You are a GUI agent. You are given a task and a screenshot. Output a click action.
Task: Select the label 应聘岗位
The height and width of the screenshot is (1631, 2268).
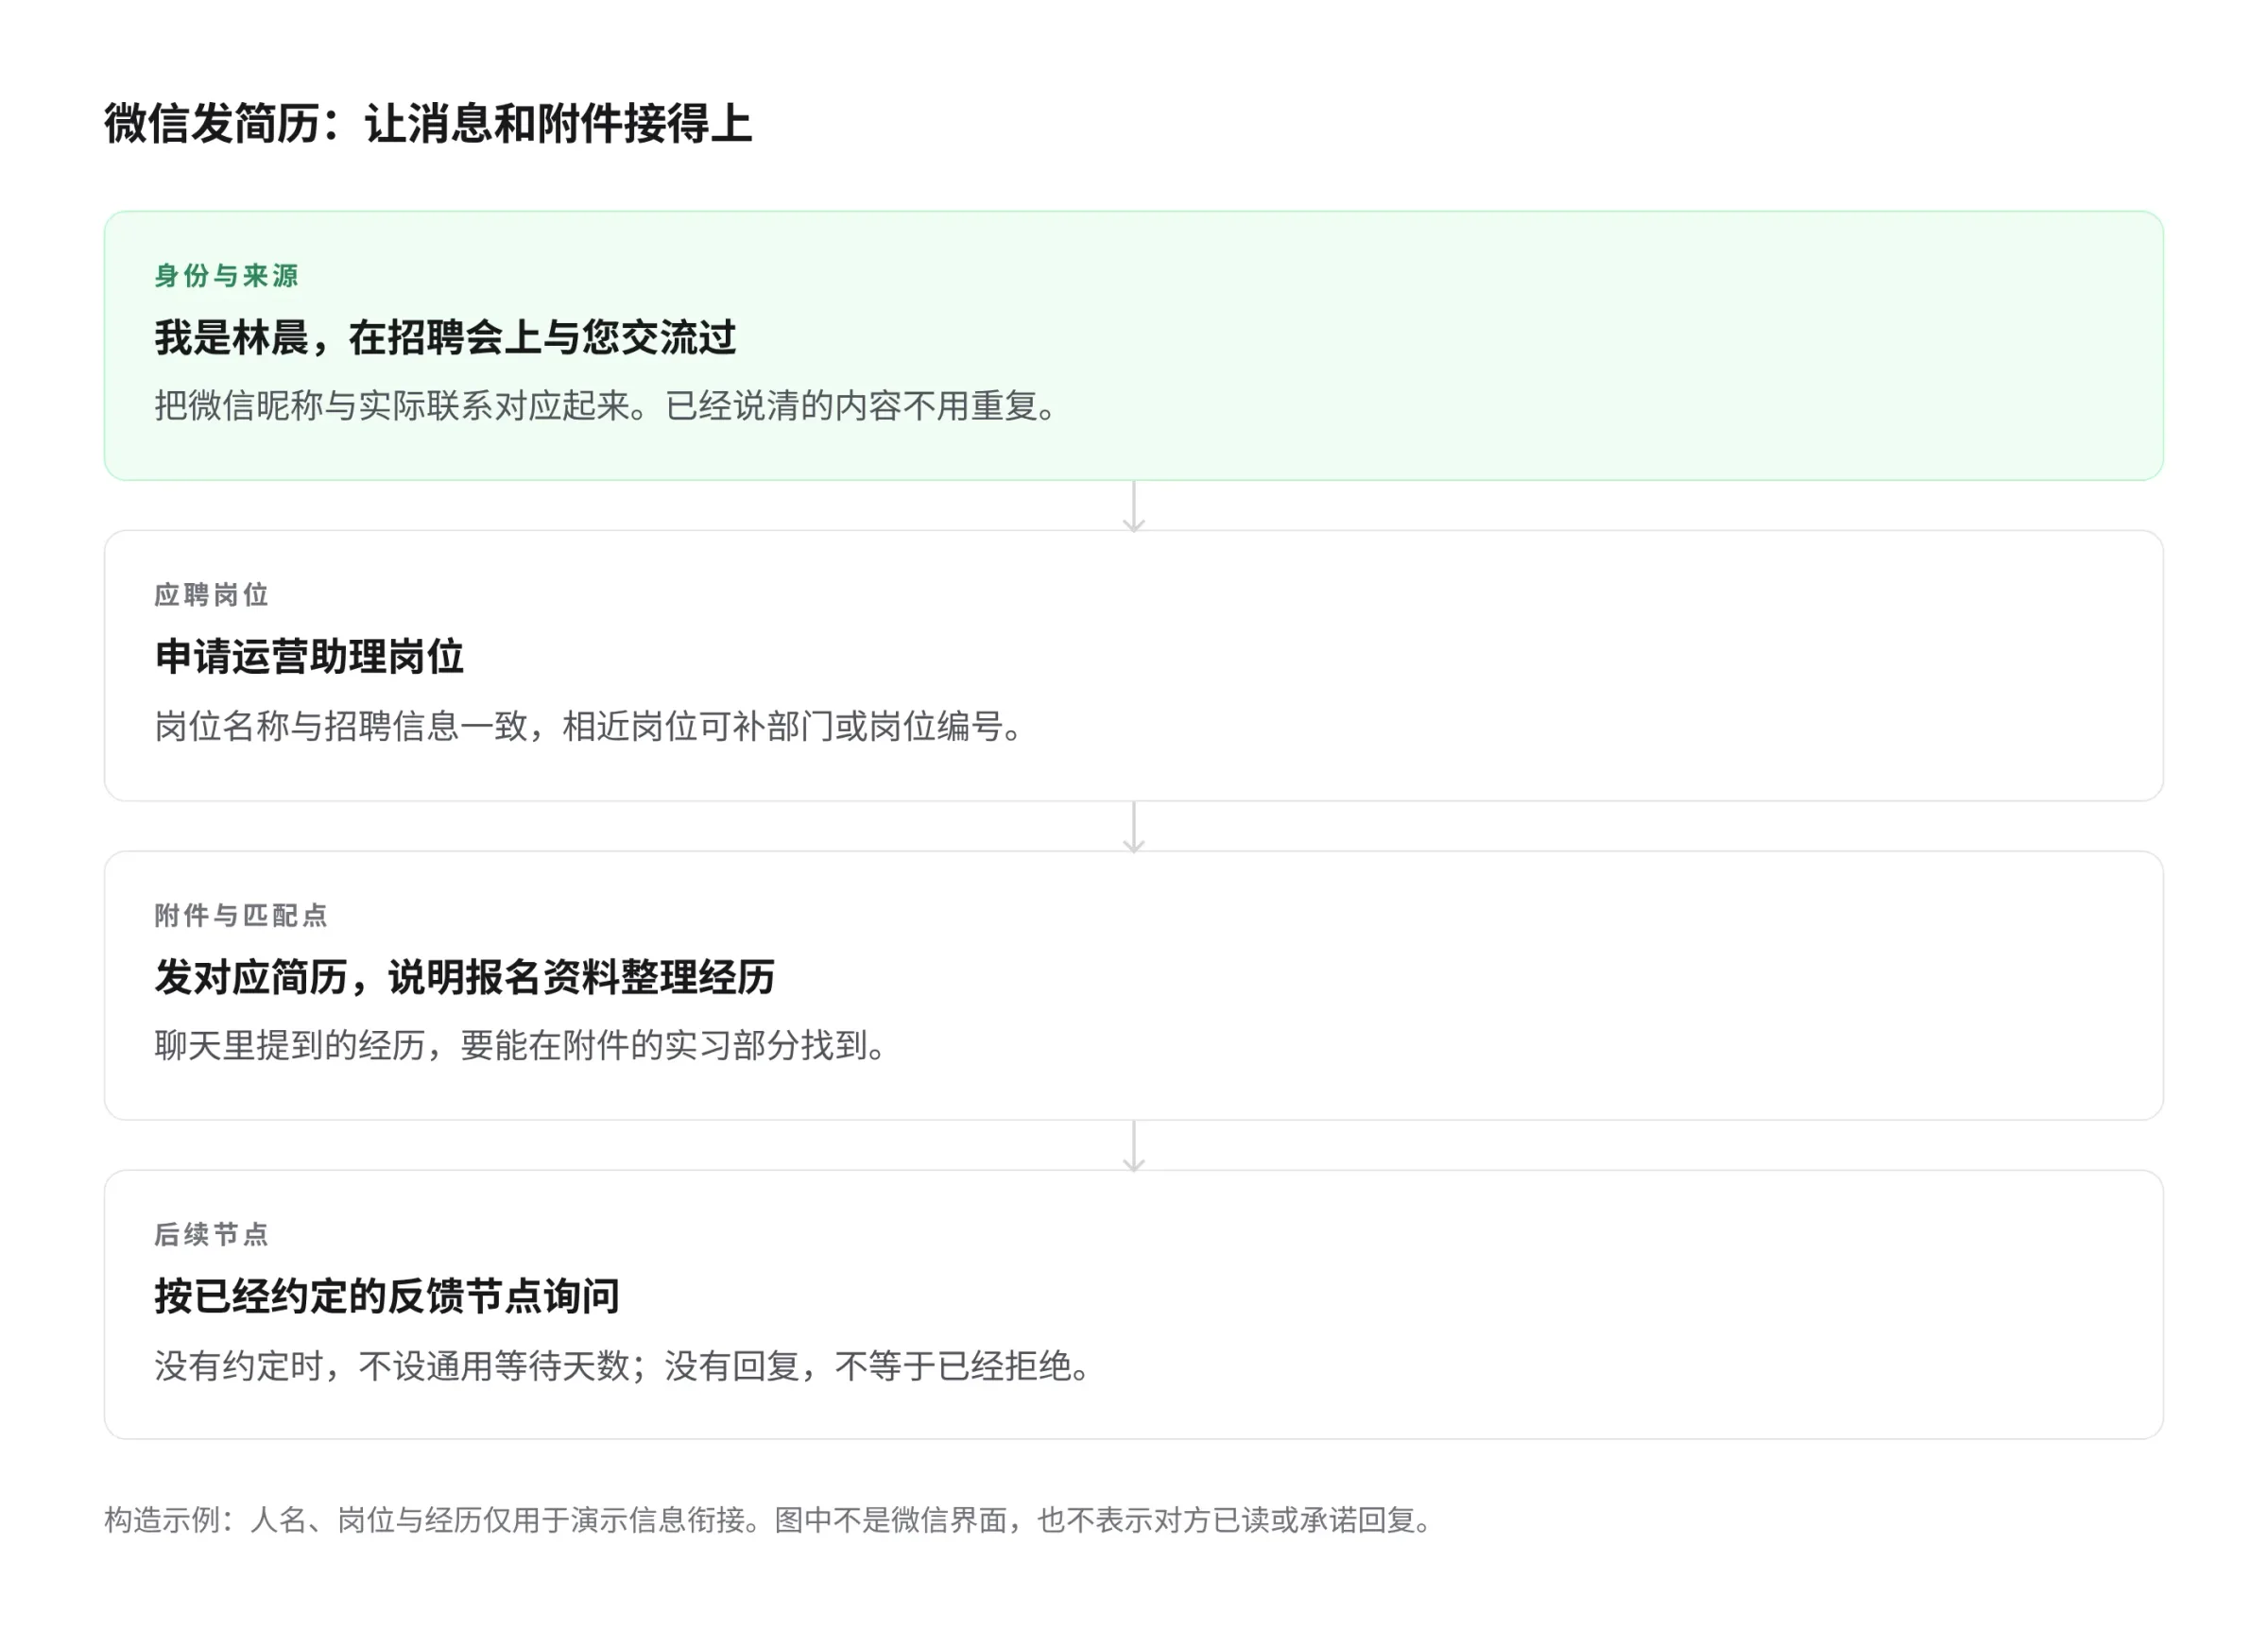coord(211,596)
